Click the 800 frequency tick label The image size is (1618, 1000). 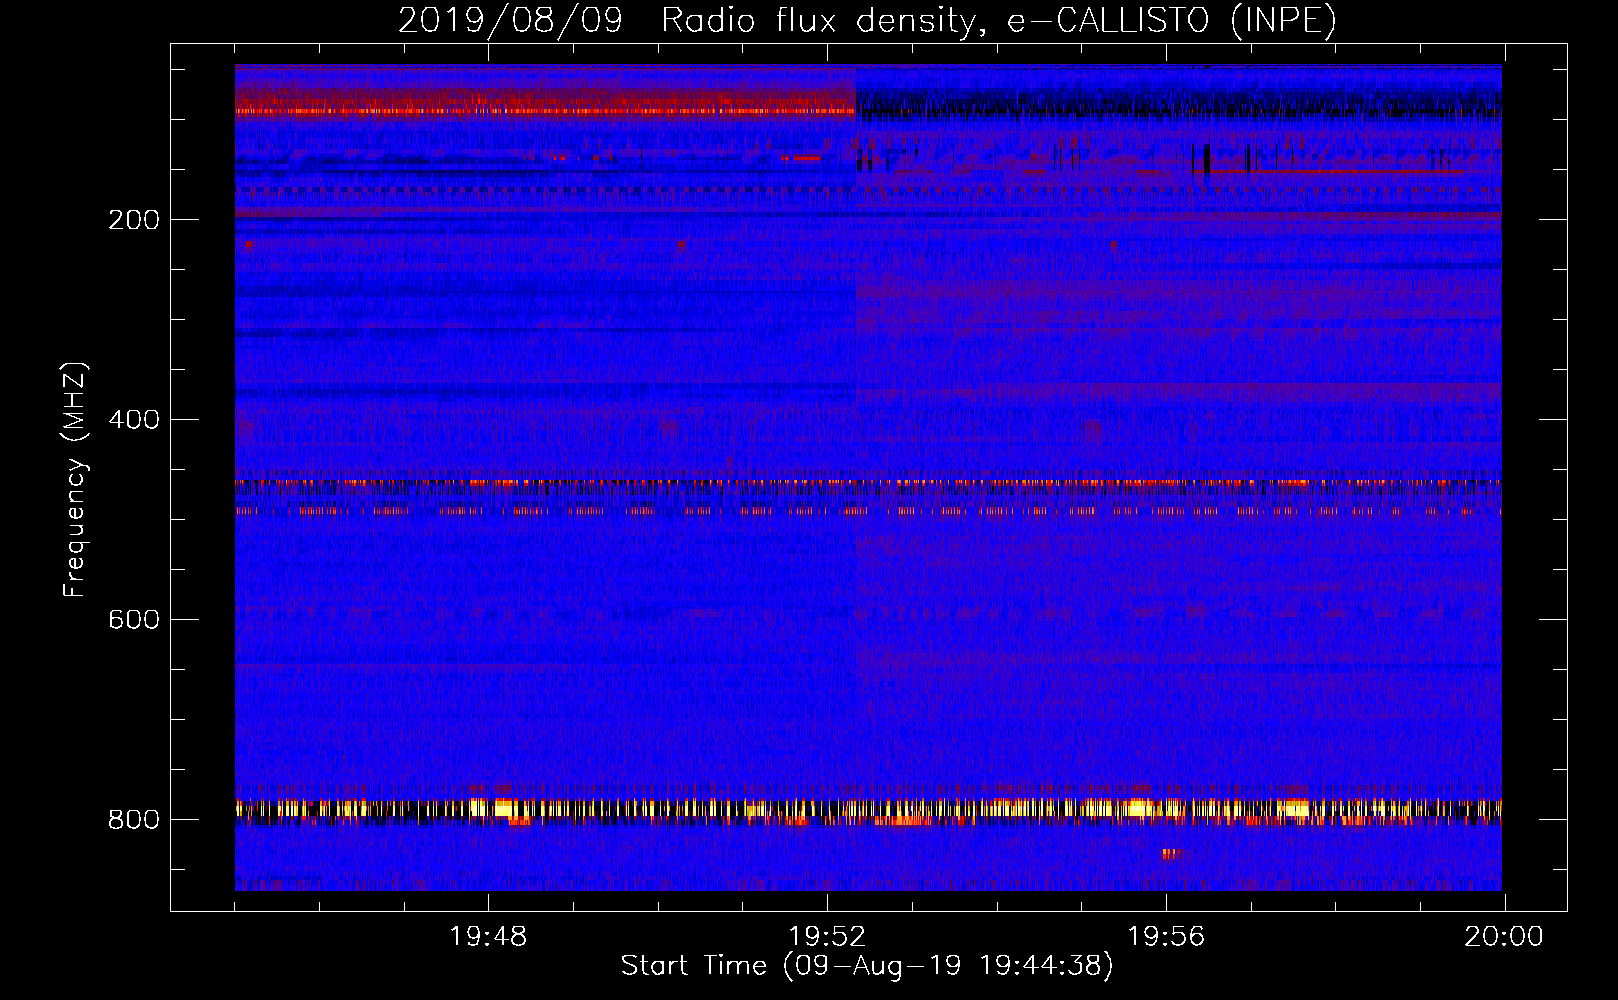[x=134, y=819]
